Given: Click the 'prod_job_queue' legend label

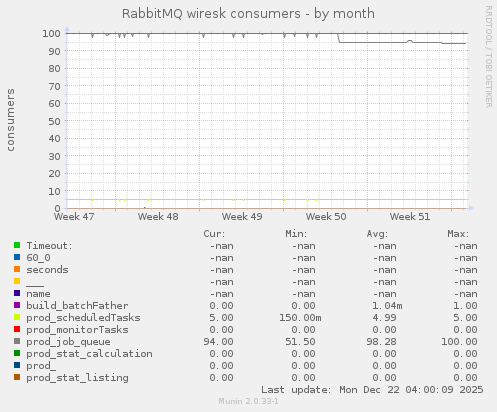Looking at the screenshot, I should coord(68,342).
